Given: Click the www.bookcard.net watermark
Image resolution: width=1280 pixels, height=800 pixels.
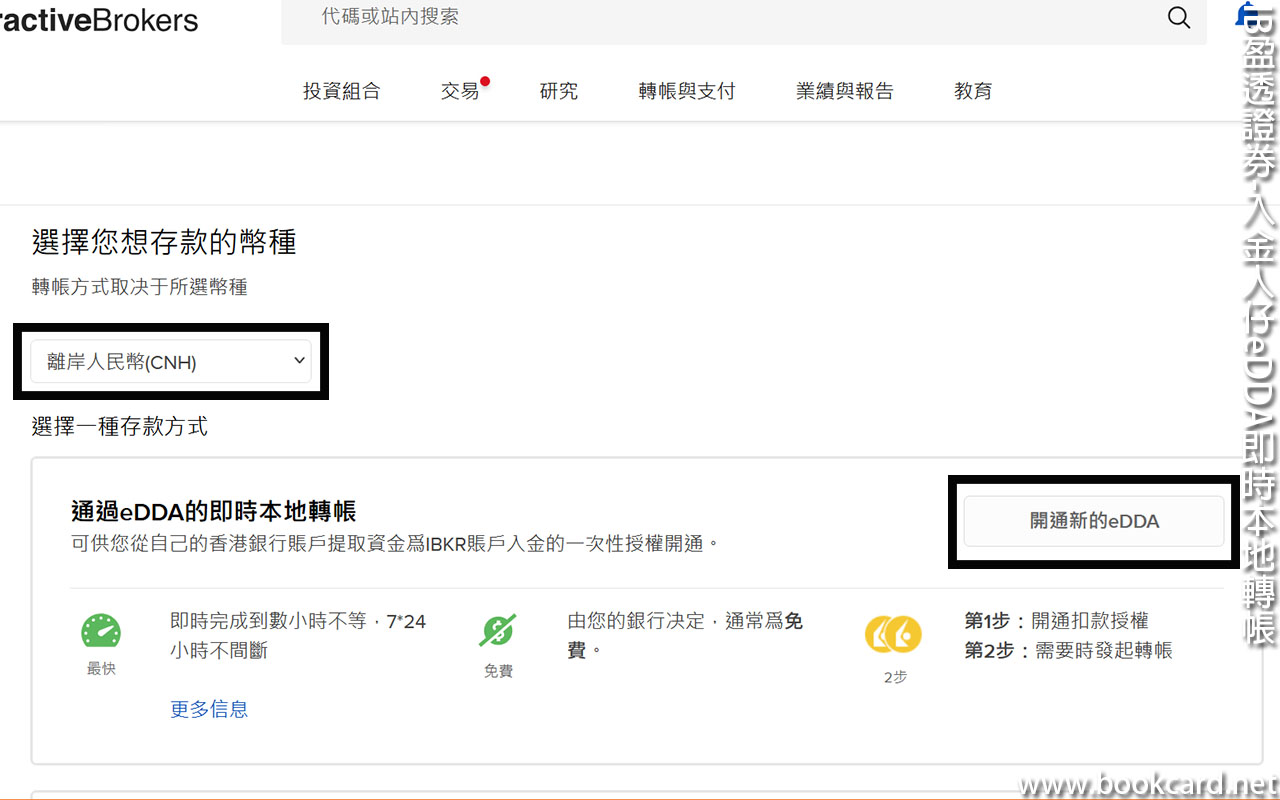Looking at the screenshot, I should click(1148, 783).
